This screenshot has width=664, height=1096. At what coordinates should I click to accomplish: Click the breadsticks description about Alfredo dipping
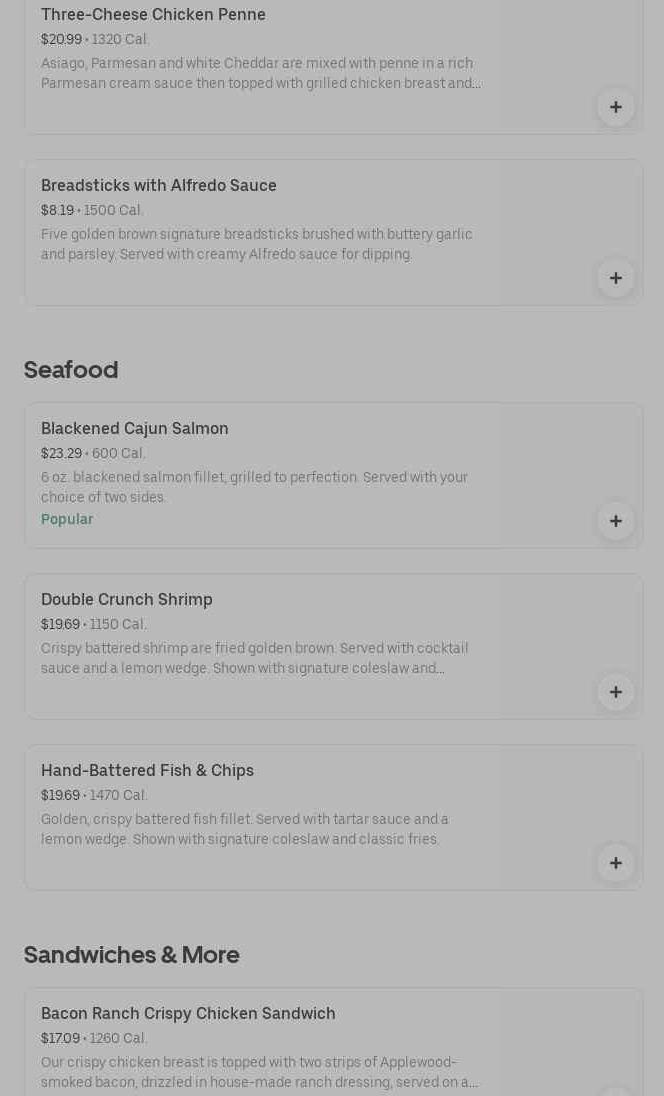coord(257,244)
